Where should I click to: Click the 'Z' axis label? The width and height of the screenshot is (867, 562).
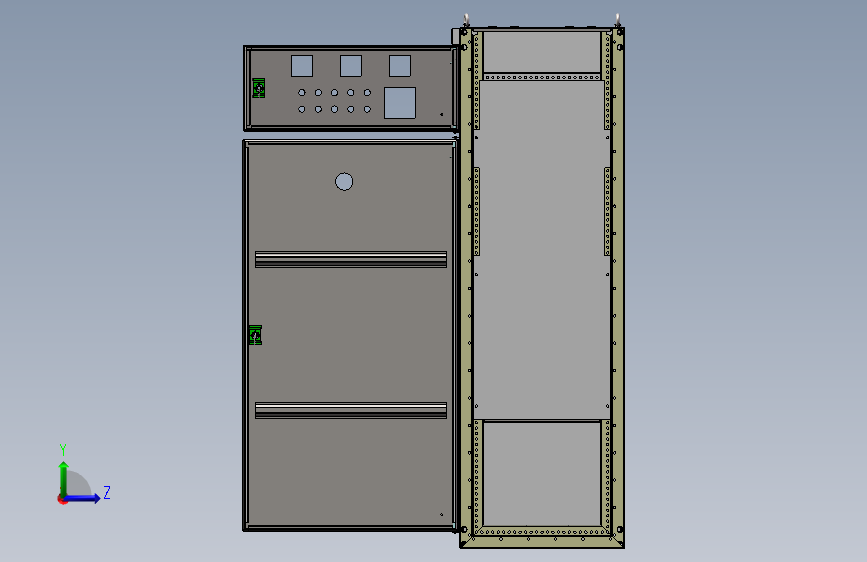tap(107, 492)
